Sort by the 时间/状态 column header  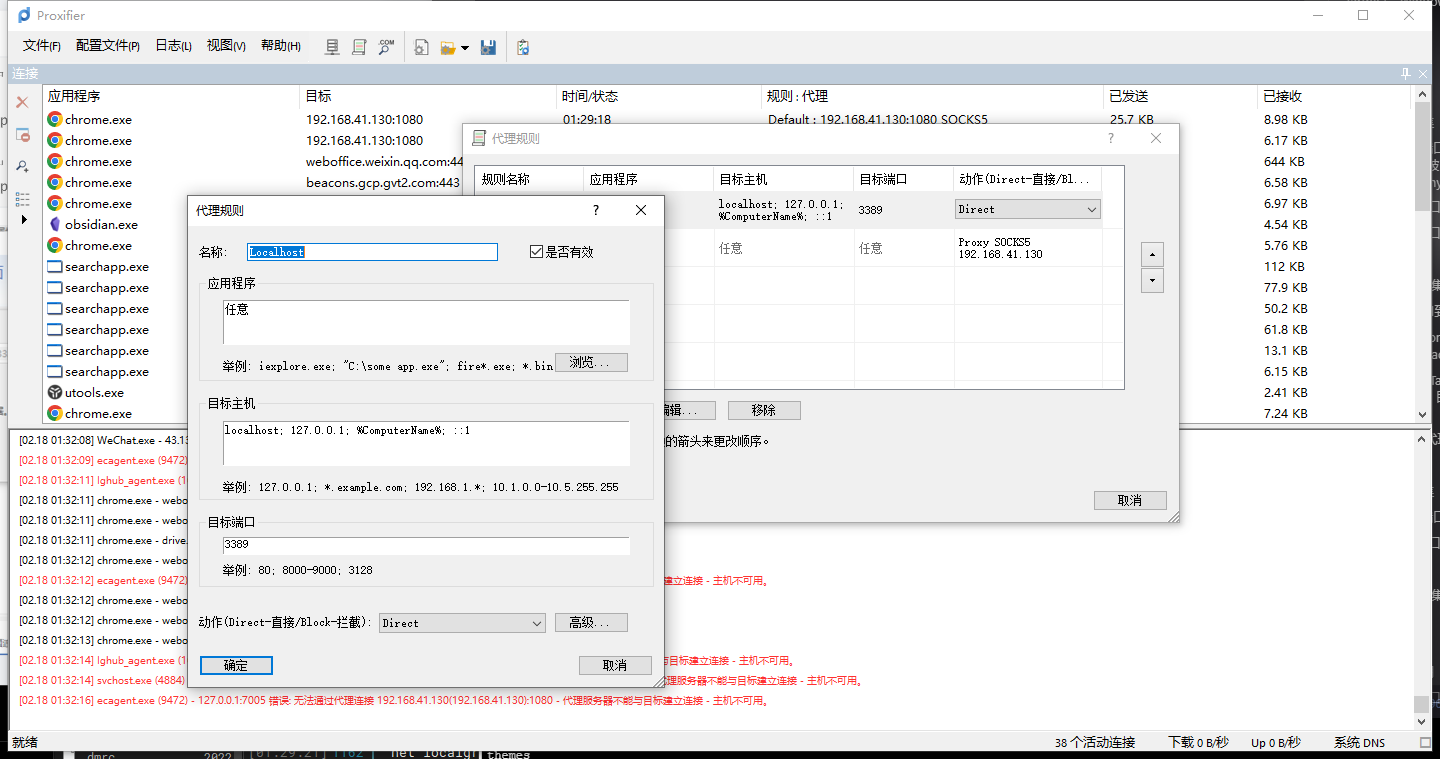point(659,96)
